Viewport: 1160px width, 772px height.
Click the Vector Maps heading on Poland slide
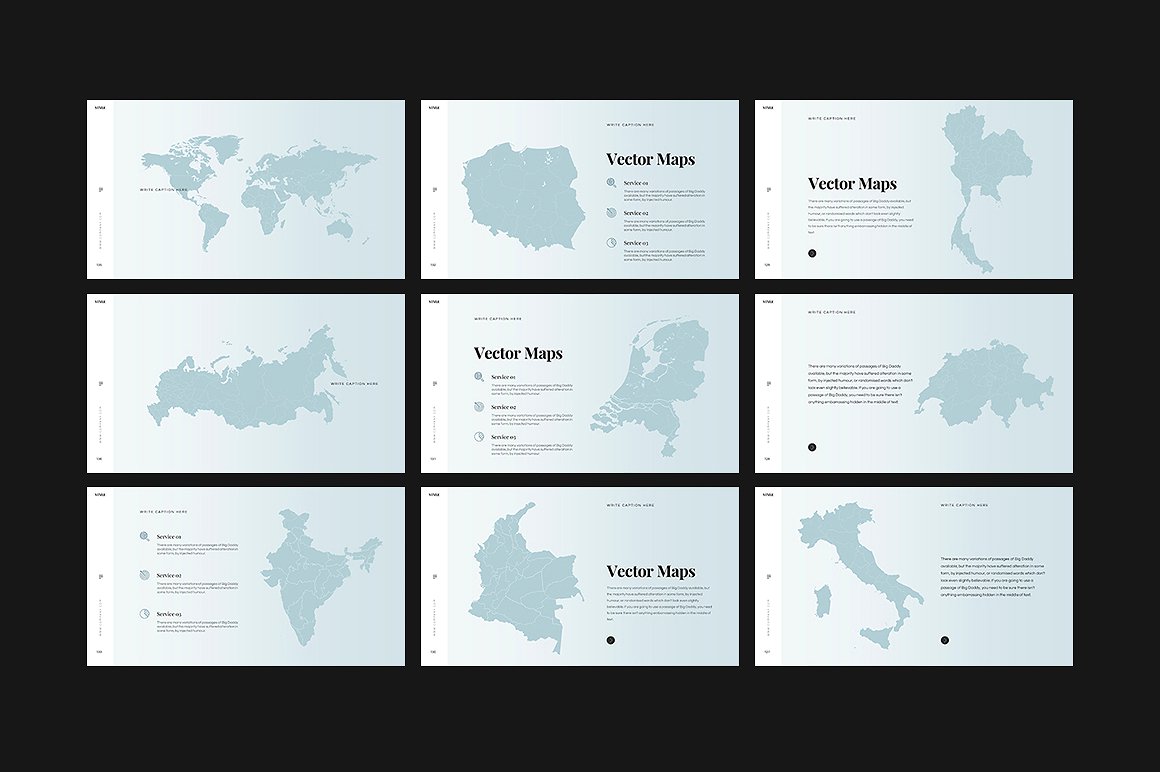[651, 159]
